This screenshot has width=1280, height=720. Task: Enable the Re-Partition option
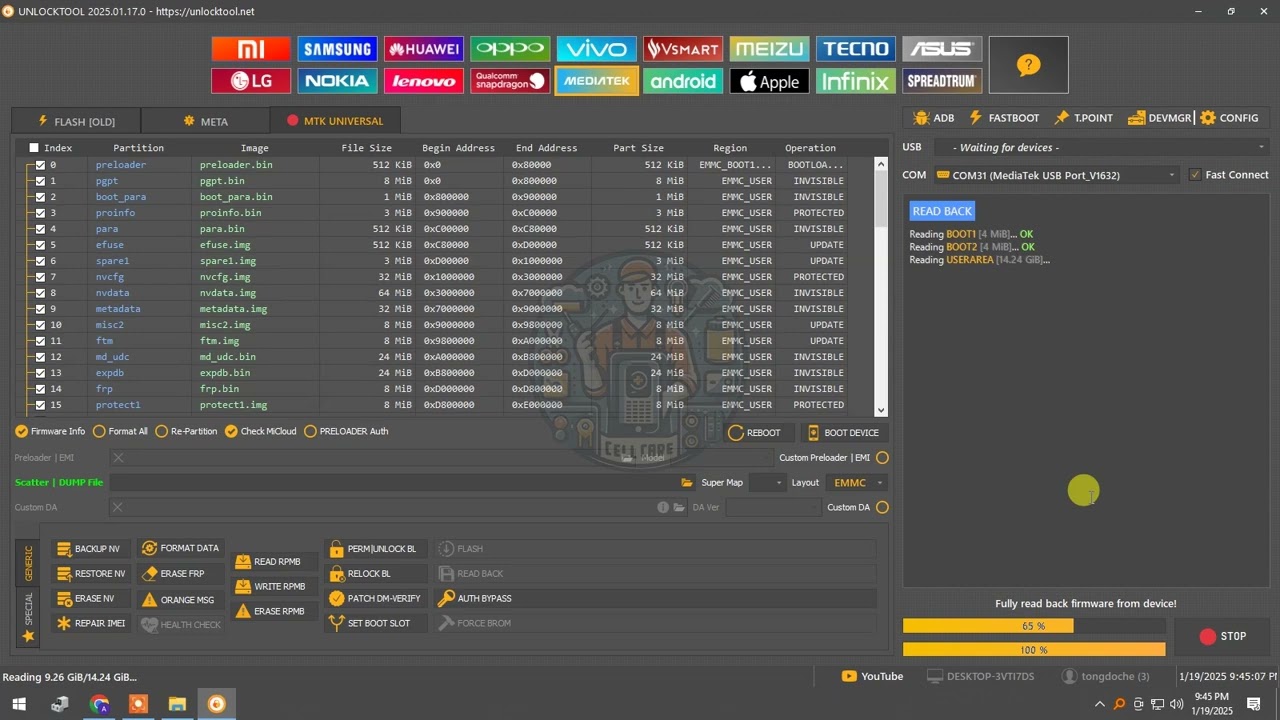pyautogui.click(x=186, y=432)
